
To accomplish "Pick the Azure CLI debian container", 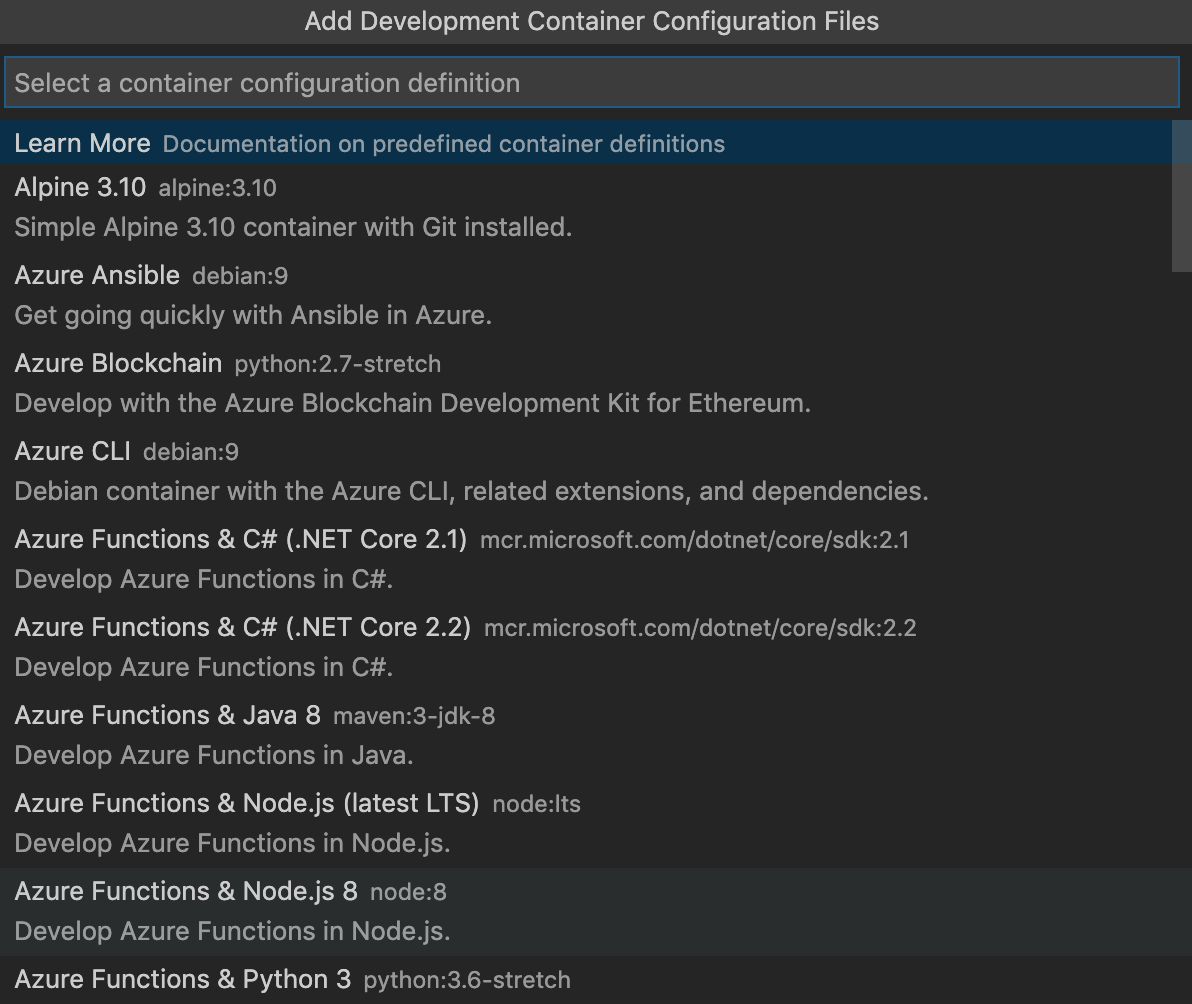I will click(x=71, y=451).
